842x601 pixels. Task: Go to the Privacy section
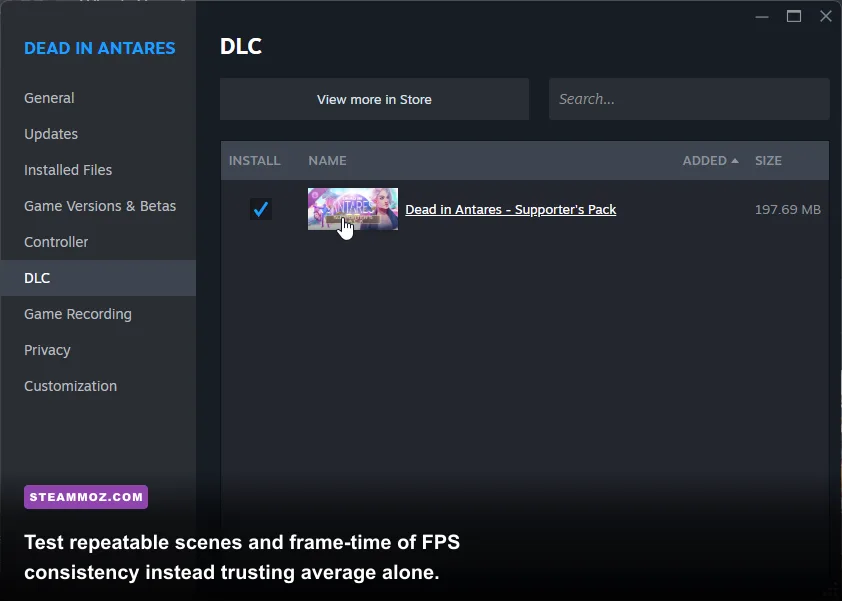tap(47, 350)
